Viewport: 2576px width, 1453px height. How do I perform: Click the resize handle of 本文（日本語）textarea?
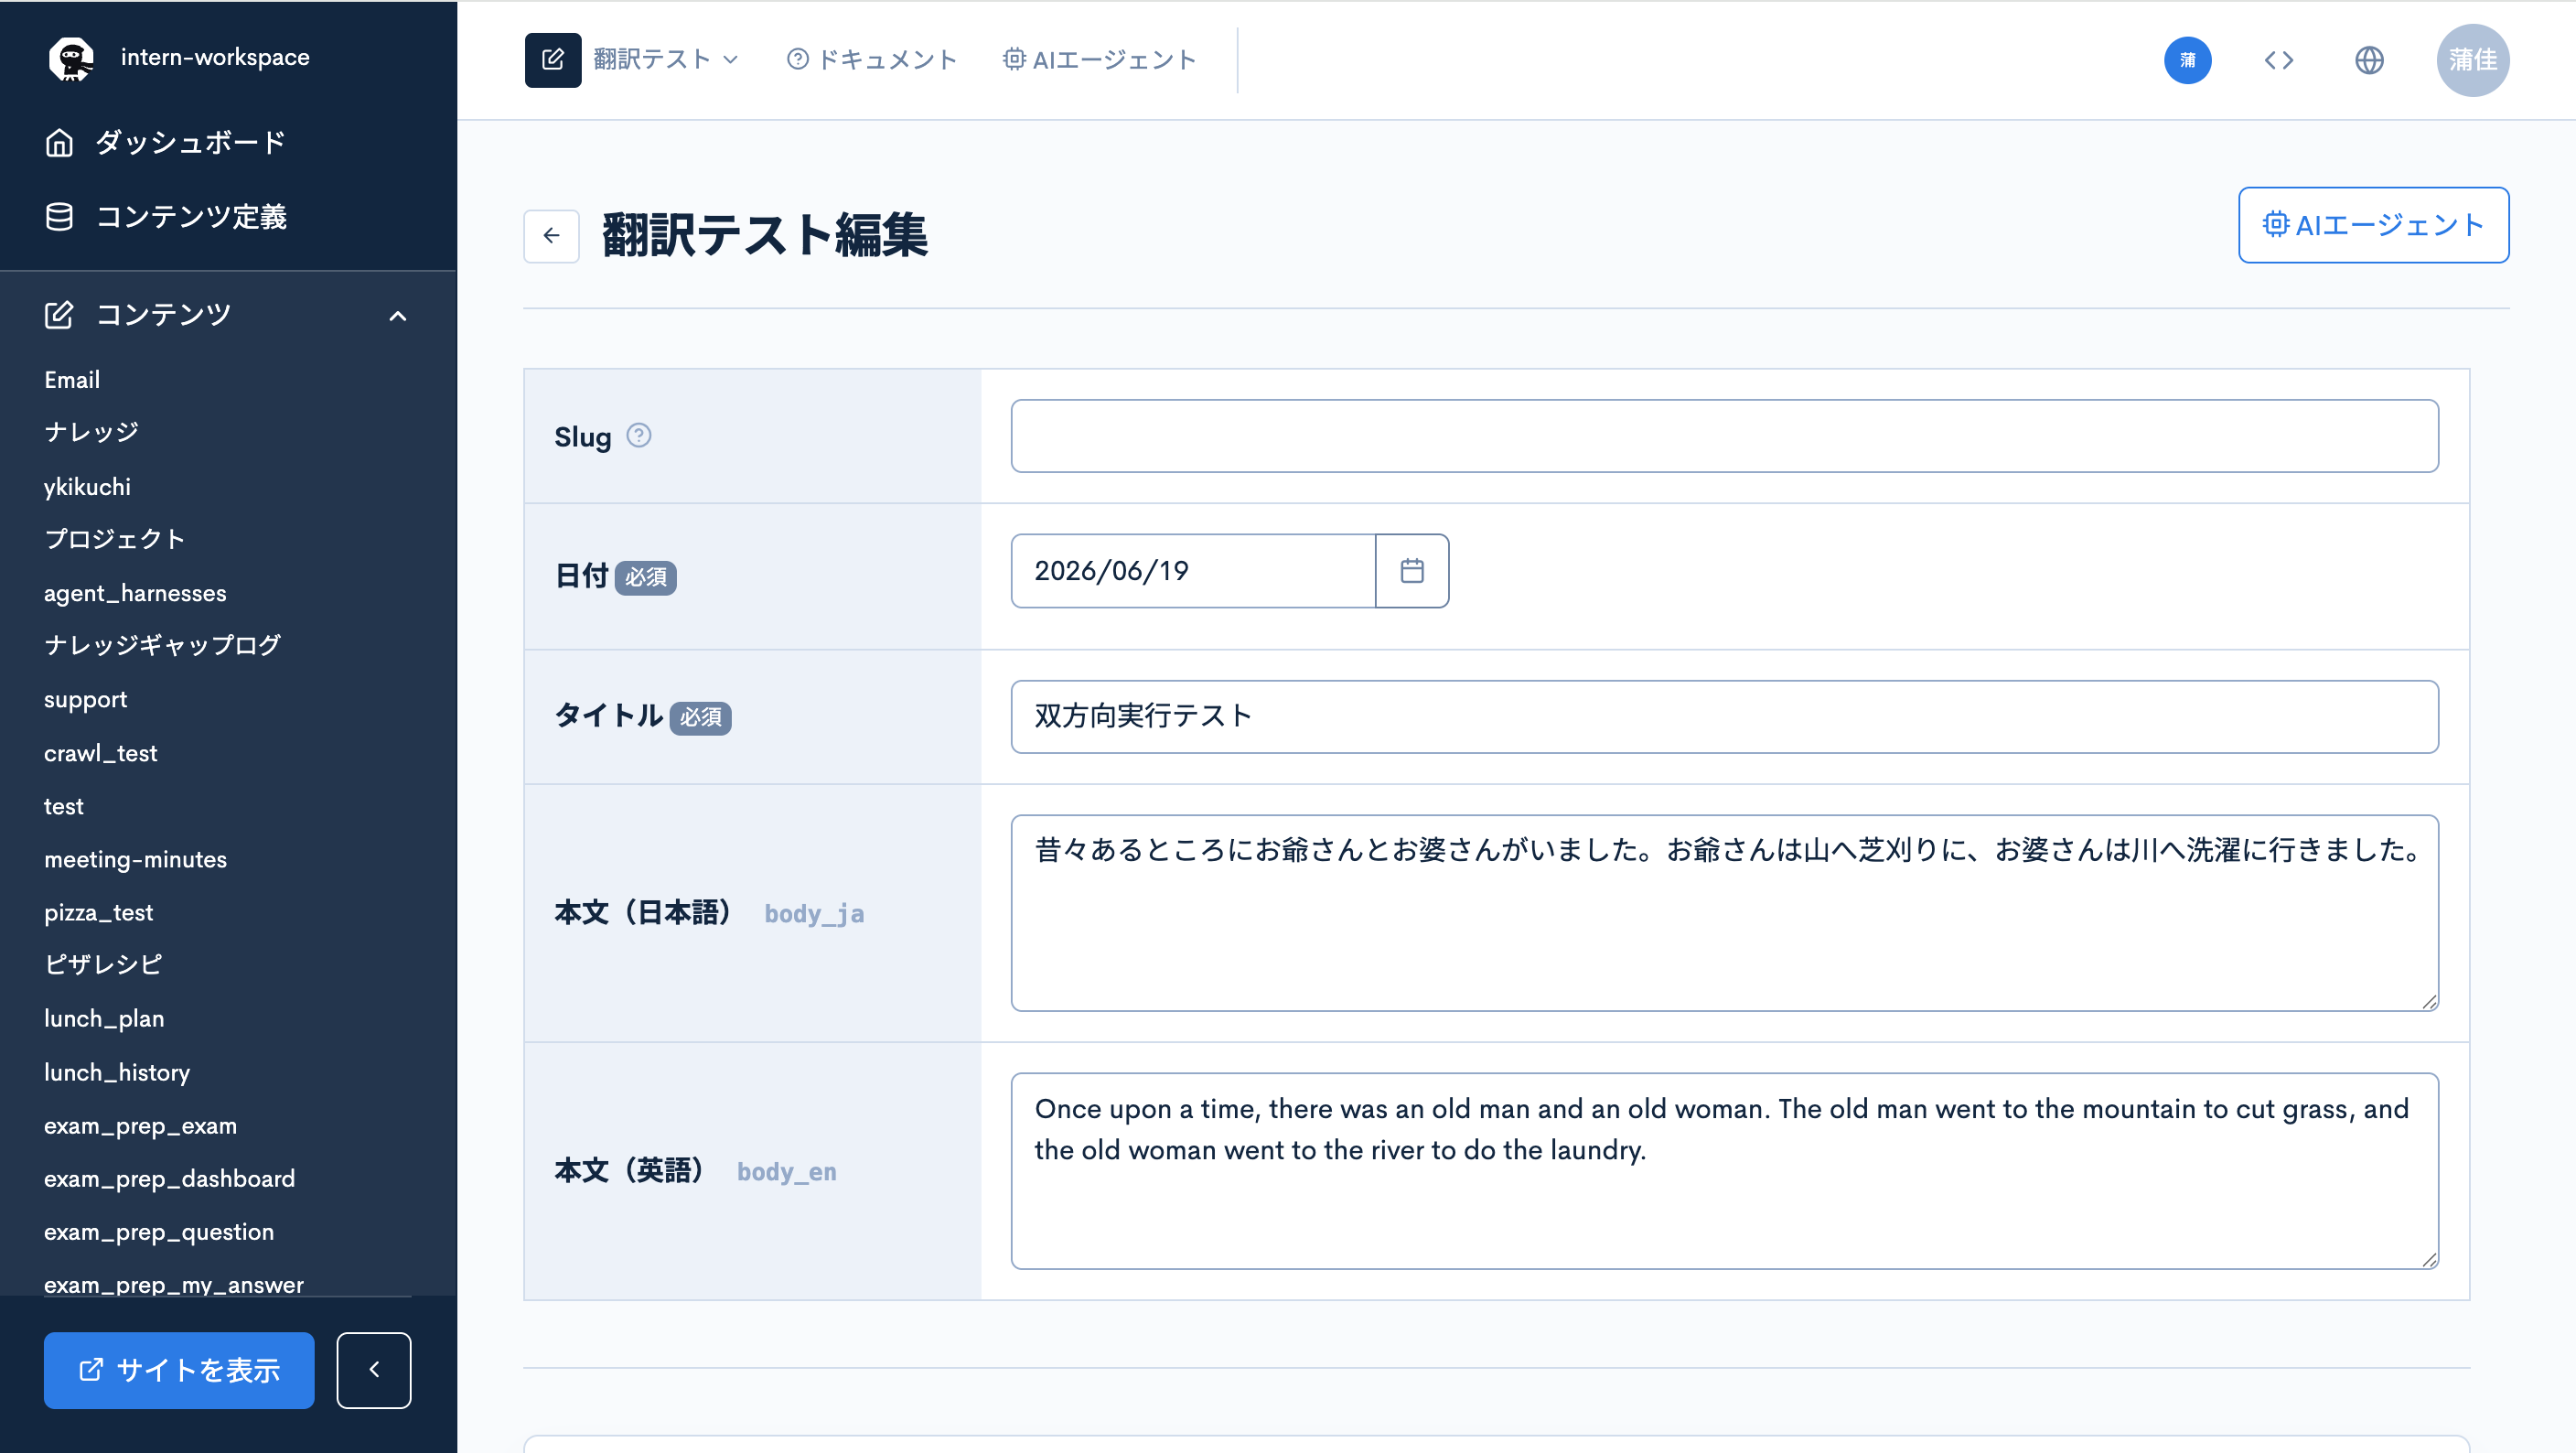2429,1002
